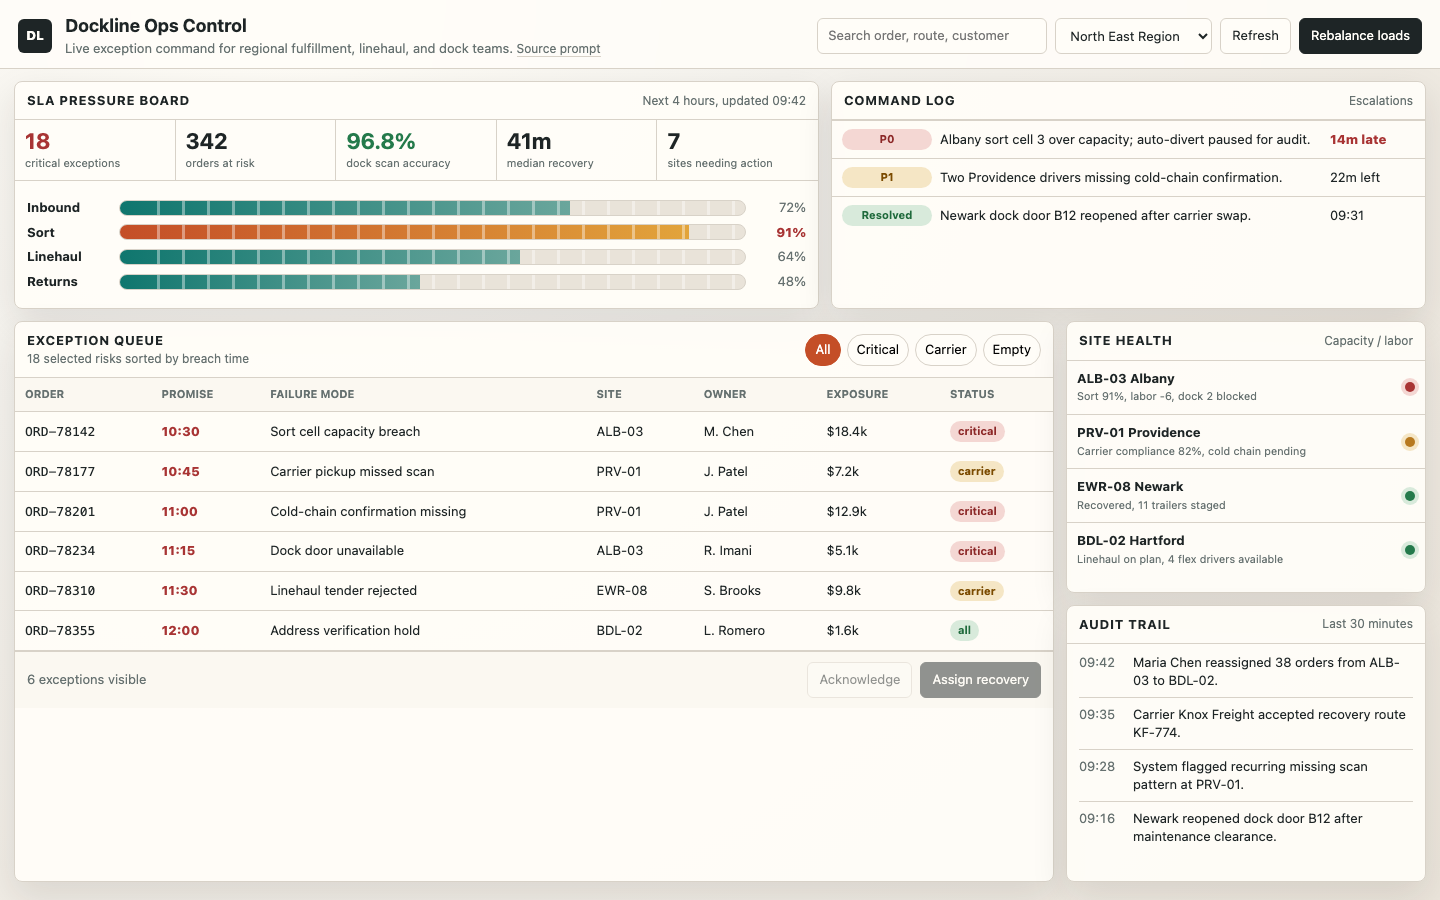Screen dimensions: 1440x900
Task: Click the green status dot for EWR-08 Newark
Action: (x=1410, y=496)
